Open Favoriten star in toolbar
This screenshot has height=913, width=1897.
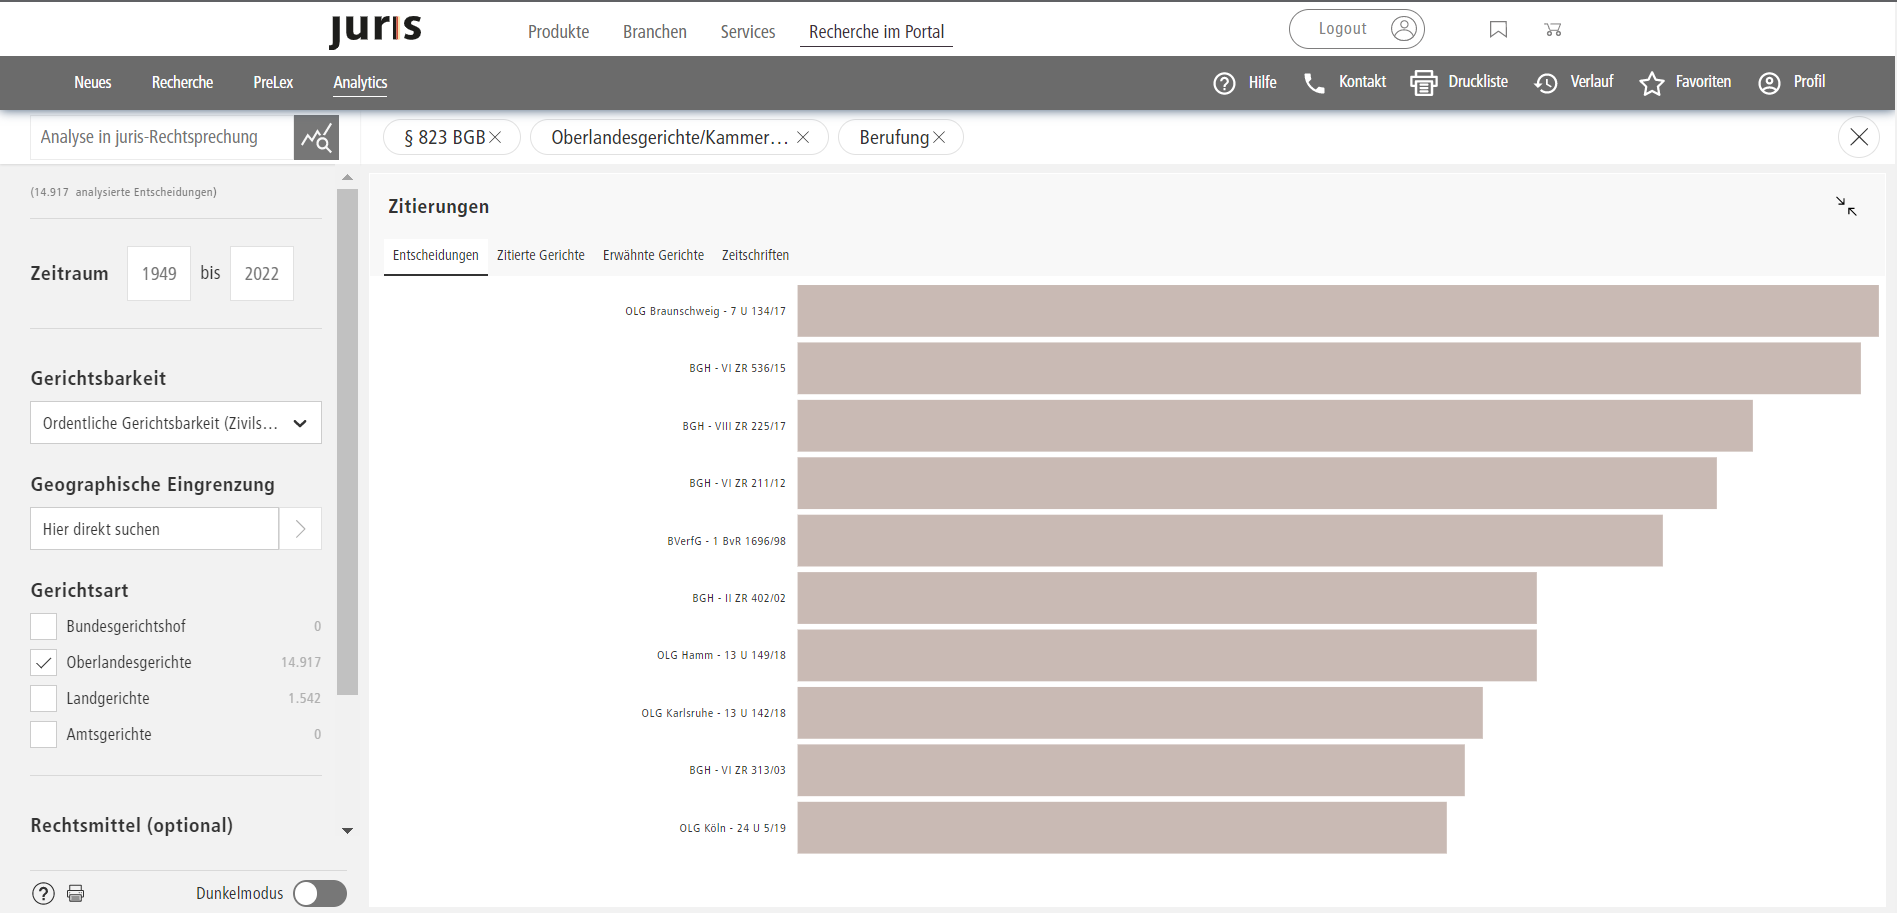pos(1685,82)
